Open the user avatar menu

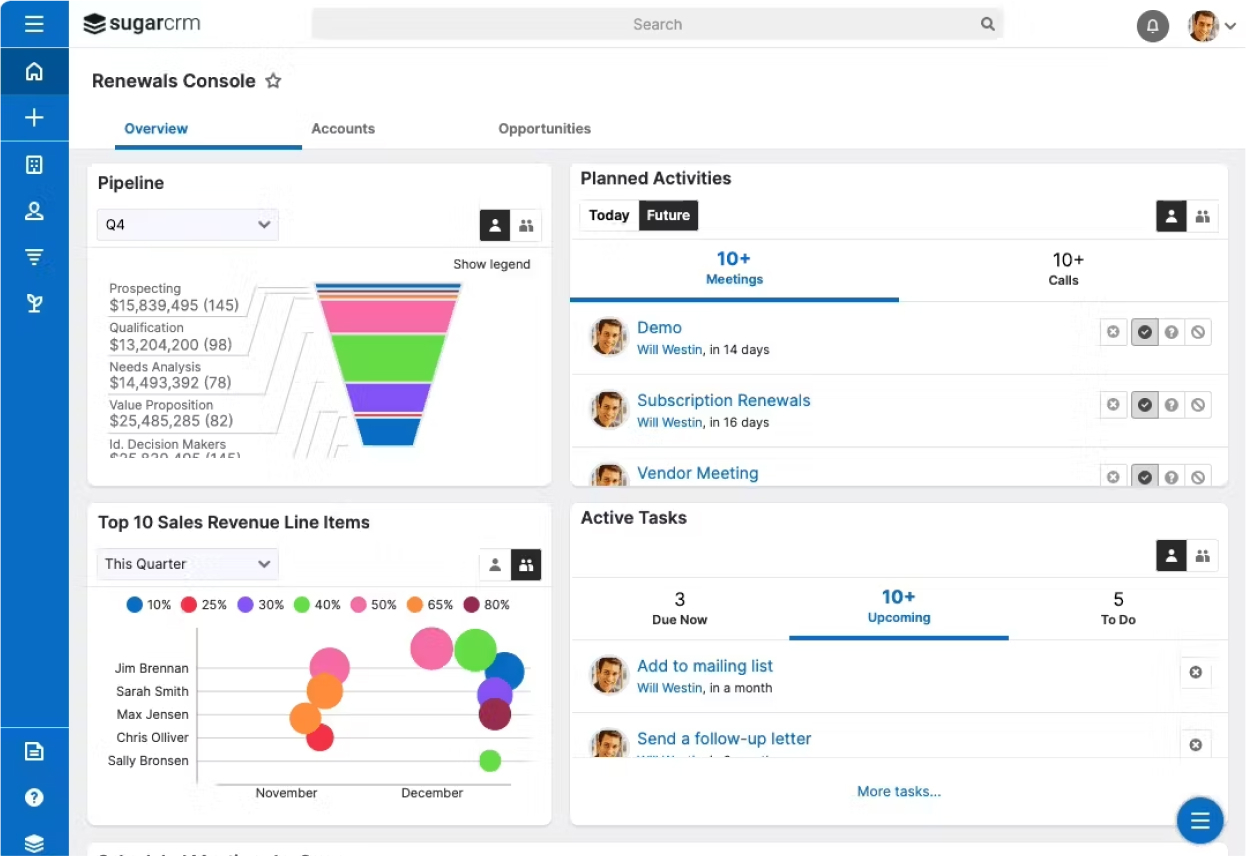(x=1212, y=25)
